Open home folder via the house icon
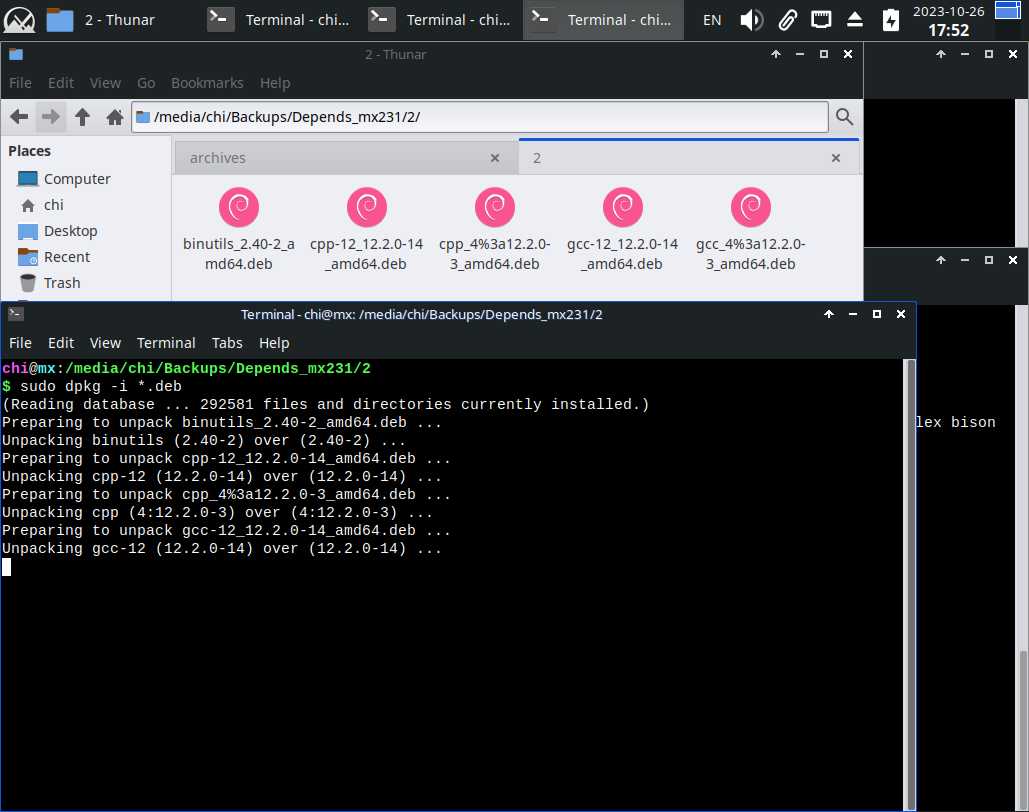The width and height of the screenshot is (1029, 812). [x=114, y=117]
